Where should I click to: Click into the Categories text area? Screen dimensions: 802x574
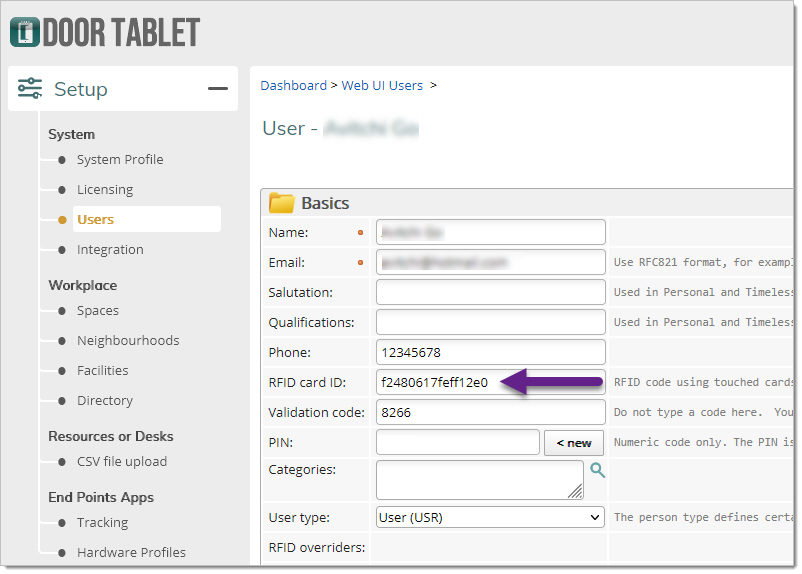coord(478,479)
